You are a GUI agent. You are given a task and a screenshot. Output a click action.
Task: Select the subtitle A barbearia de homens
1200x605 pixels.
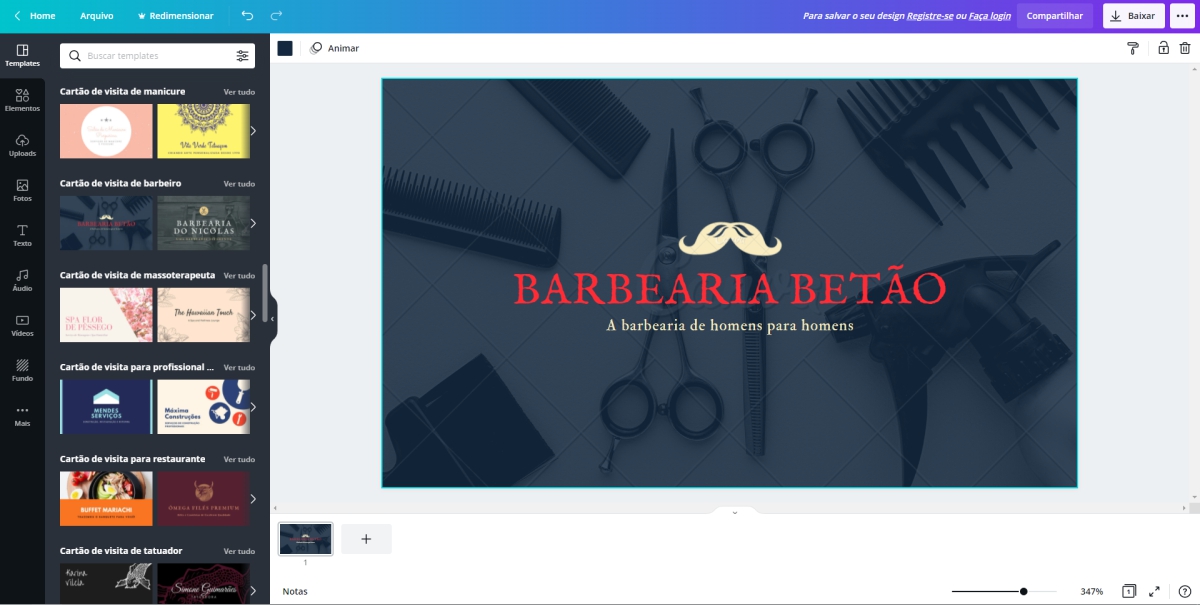730,325
